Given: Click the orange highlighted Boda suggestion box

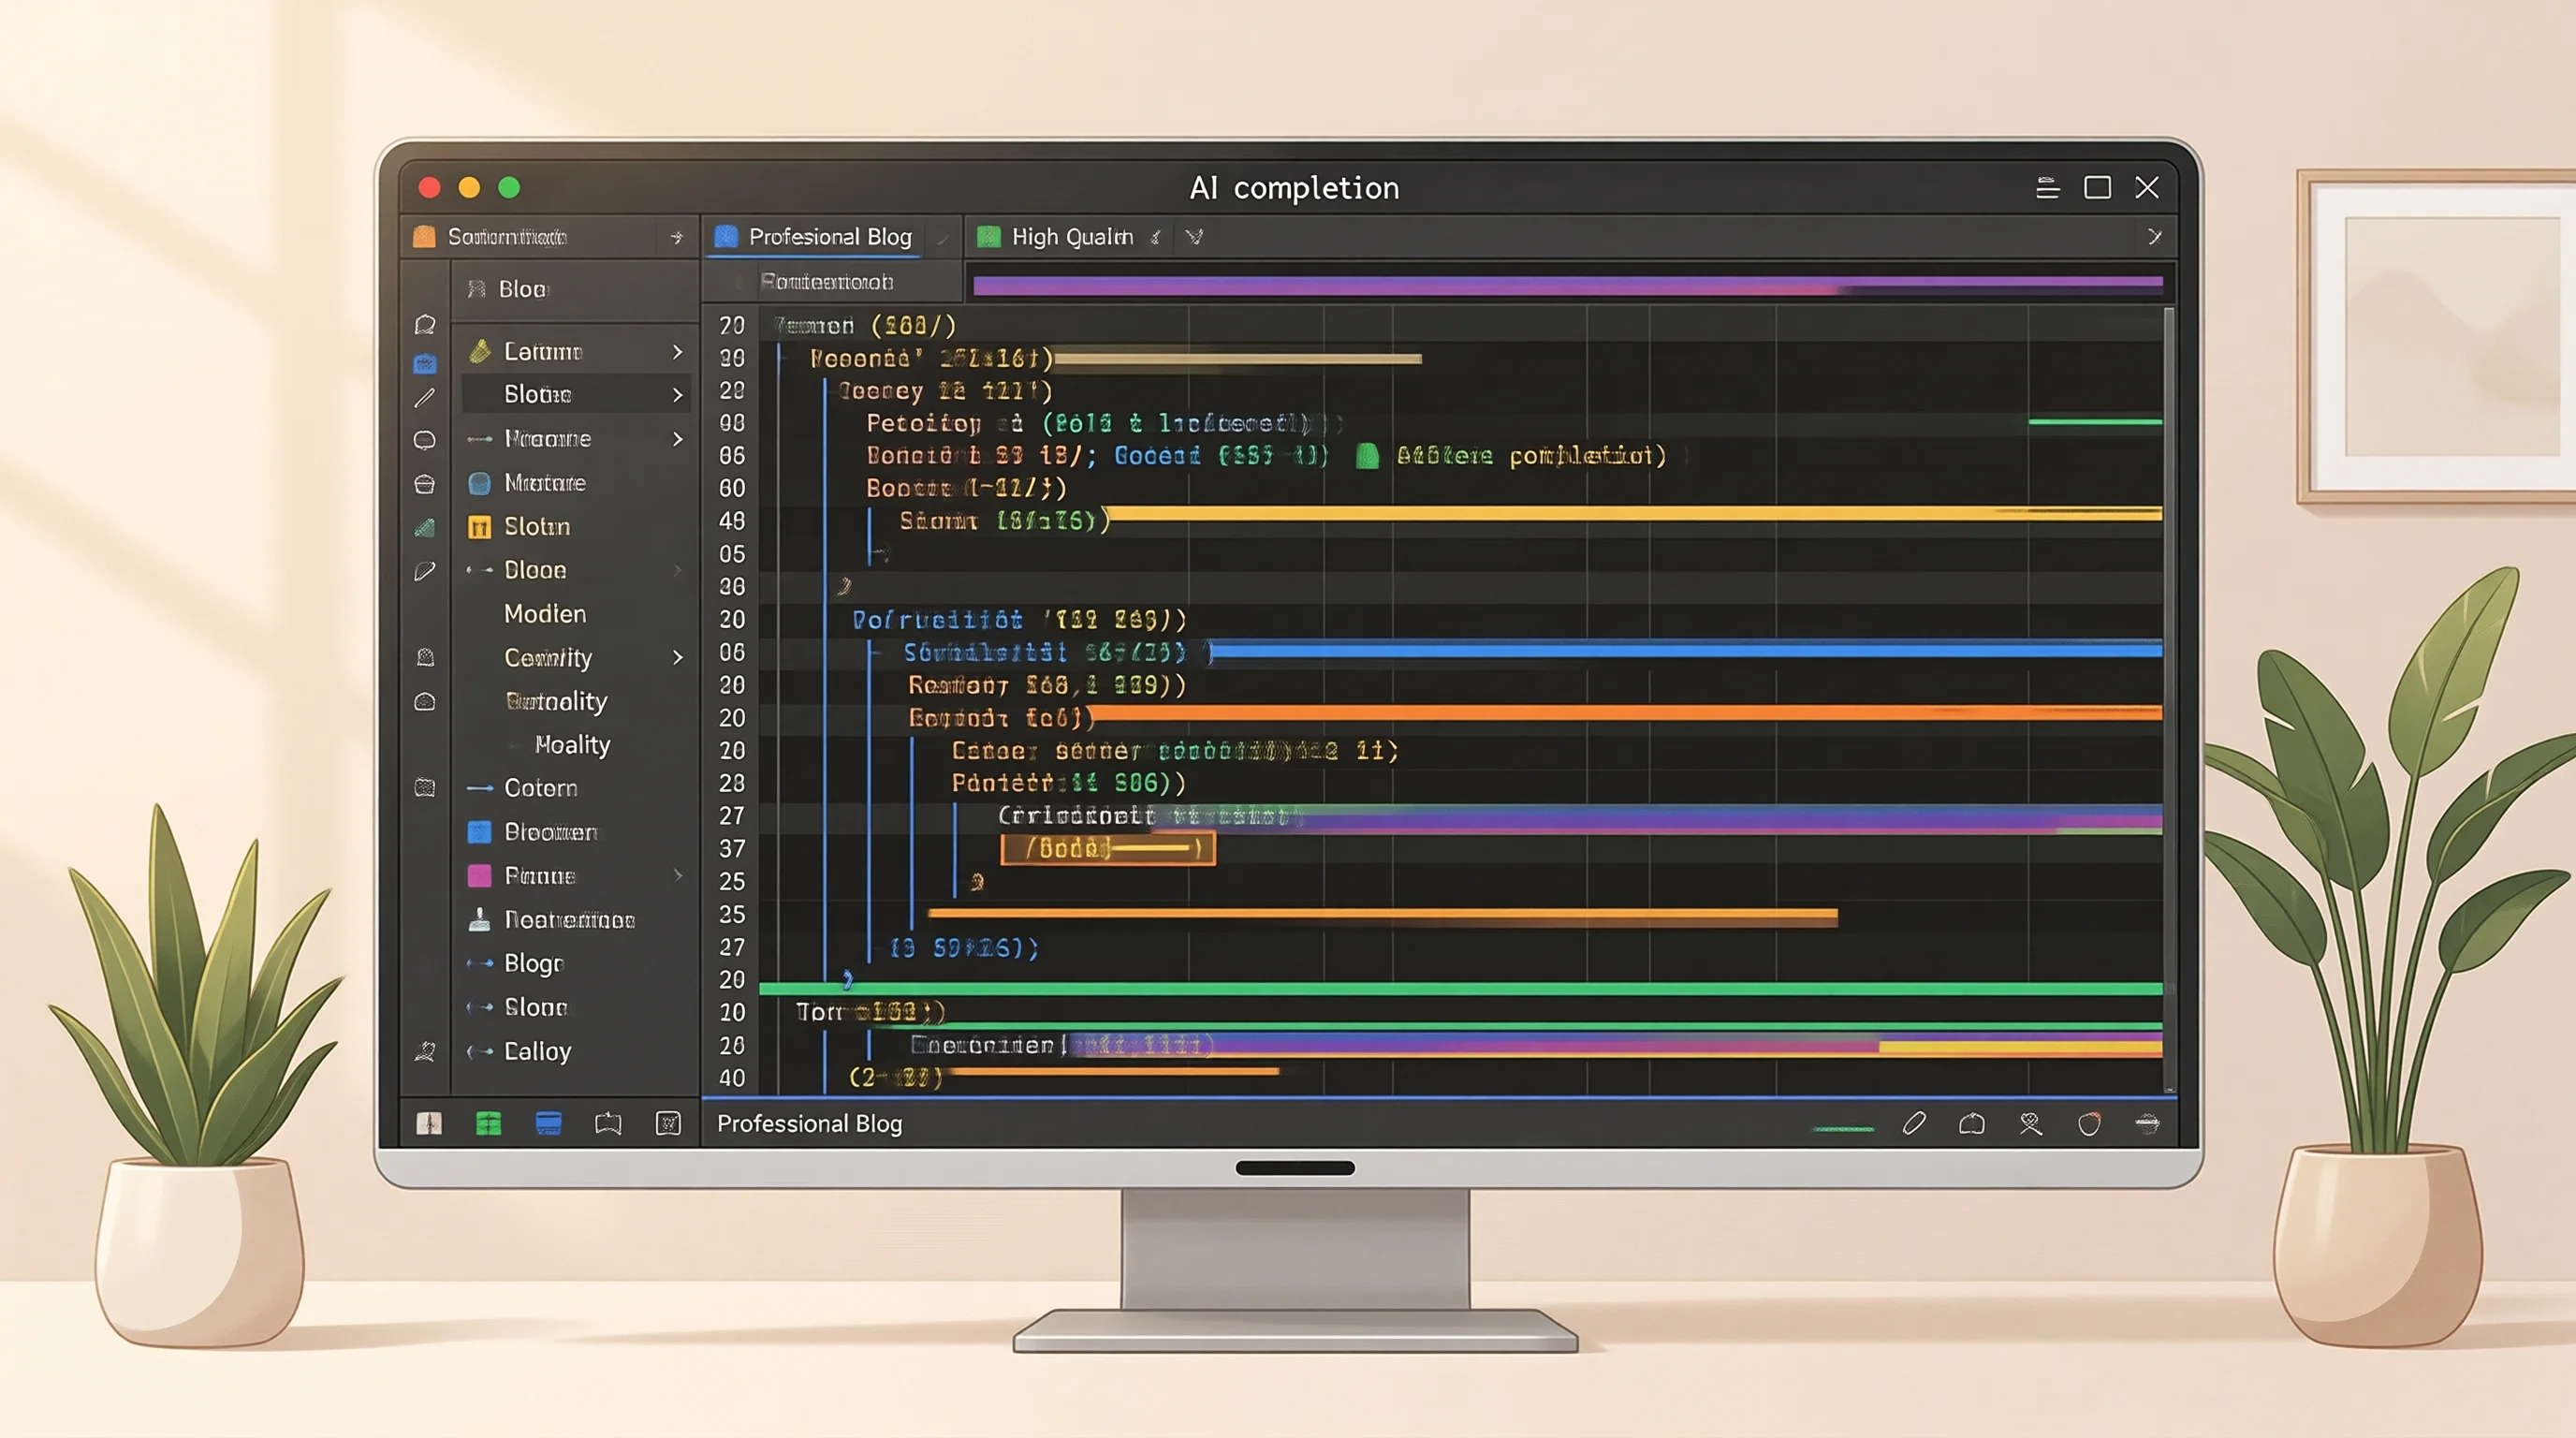Looking at the screenshot, I should tap(1108, 849).
